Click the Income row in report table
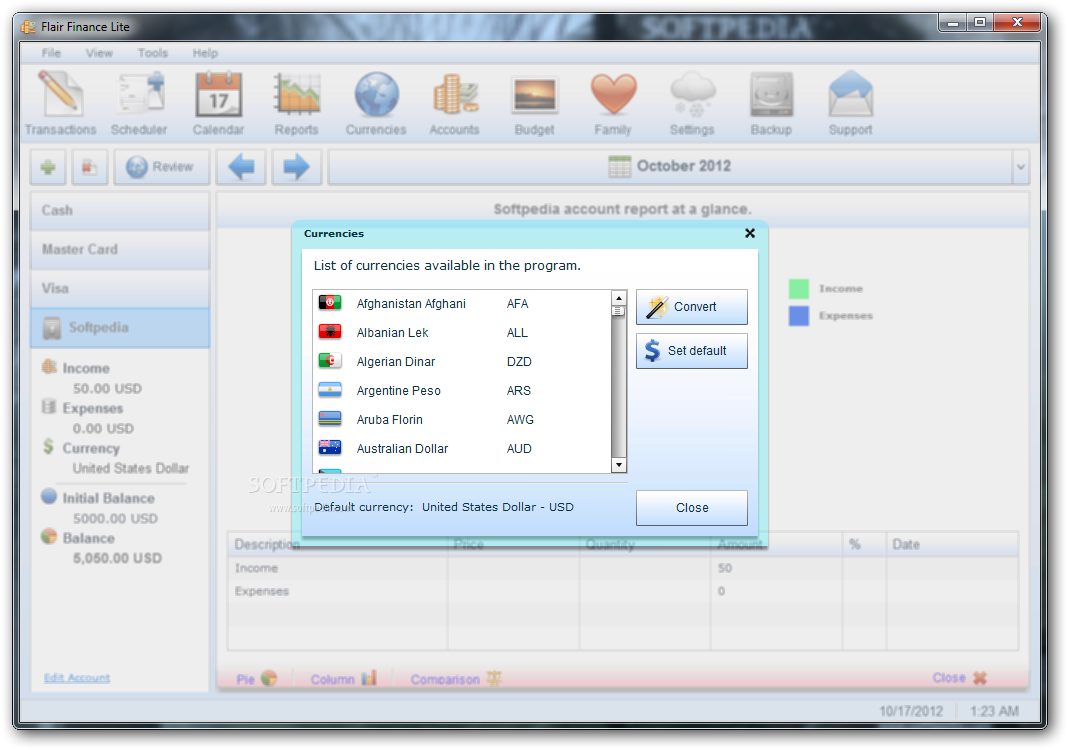Viewport: 1068px width, 750px height. click(x=623, y=568)
